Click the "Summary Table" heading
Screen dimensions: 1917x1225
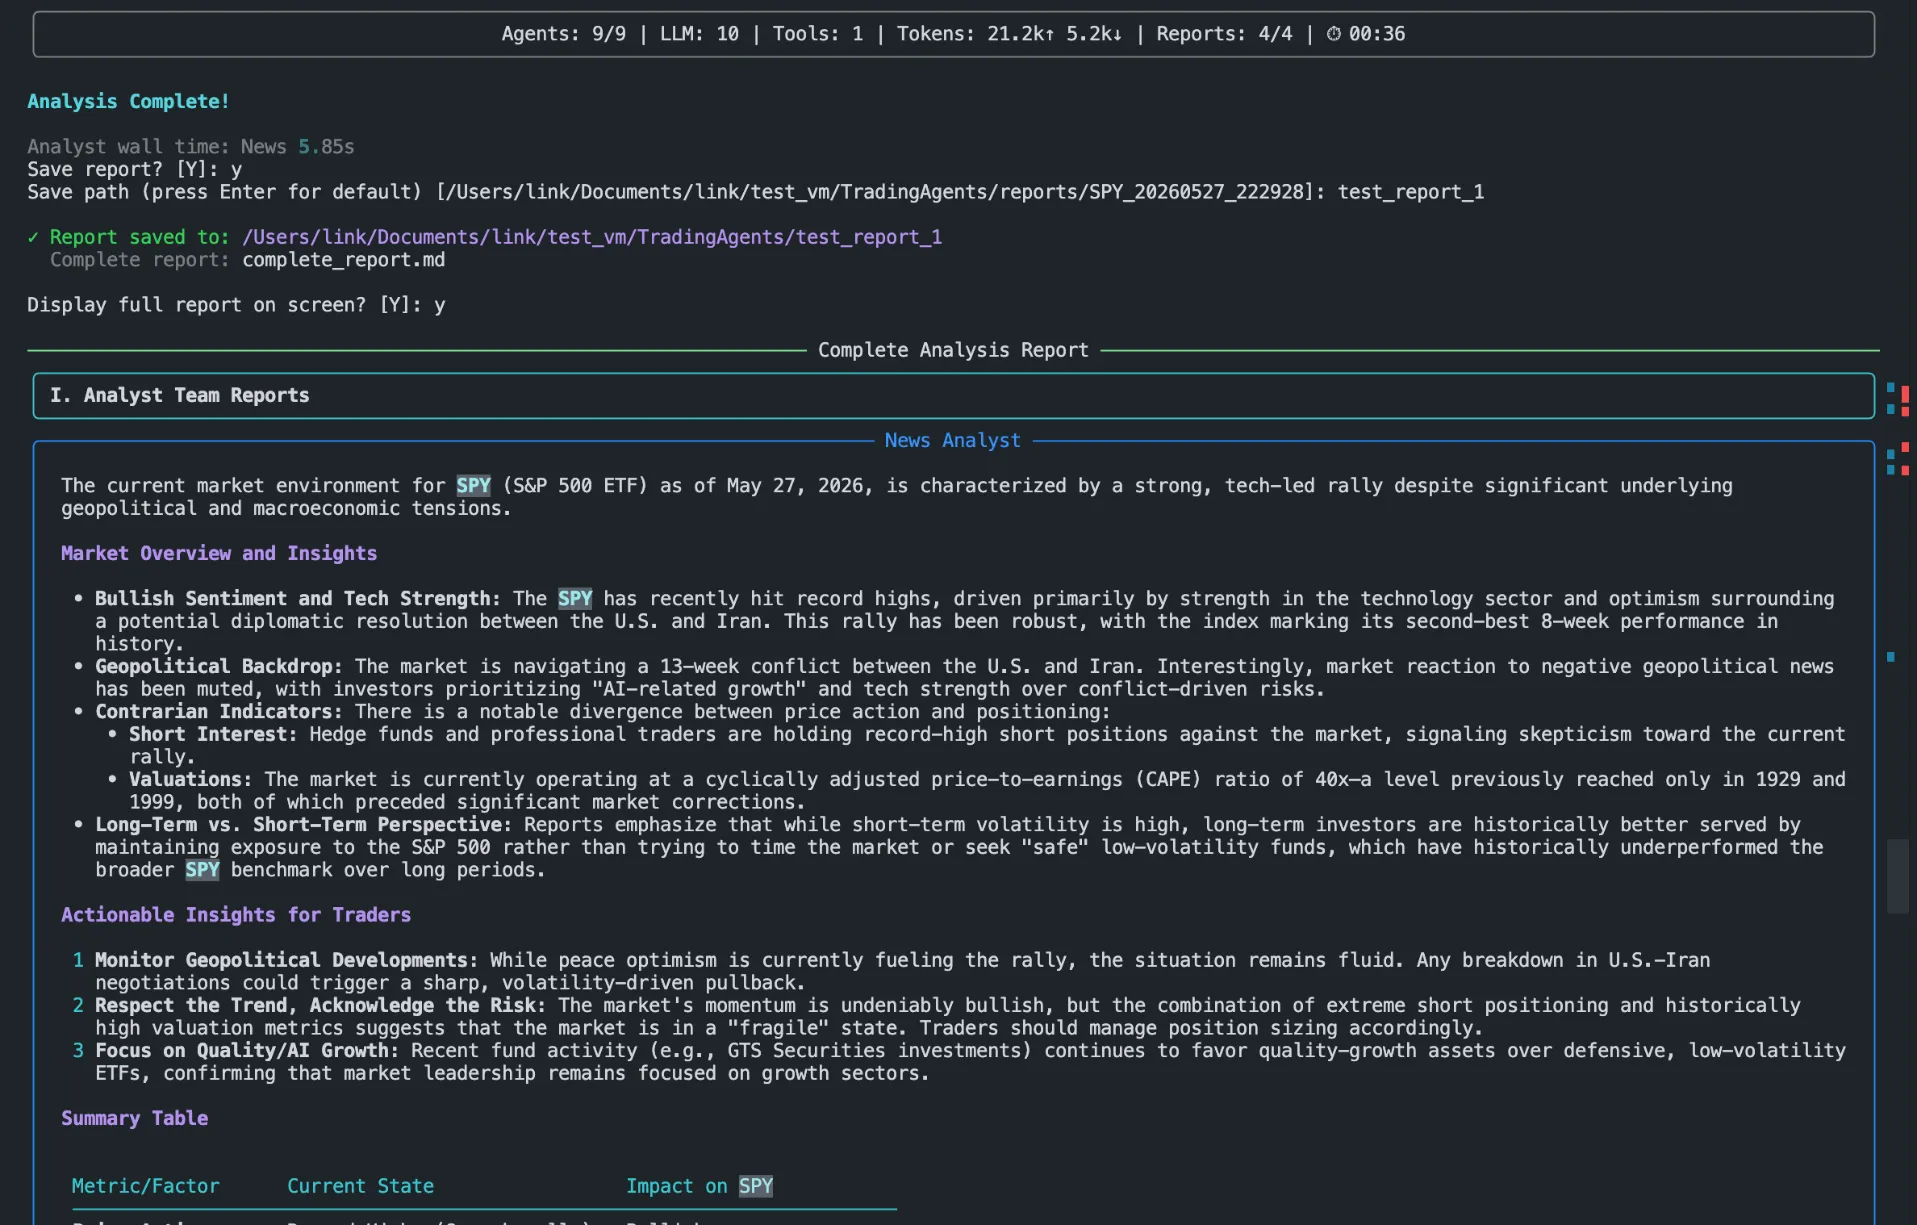tap(135, 1118)
